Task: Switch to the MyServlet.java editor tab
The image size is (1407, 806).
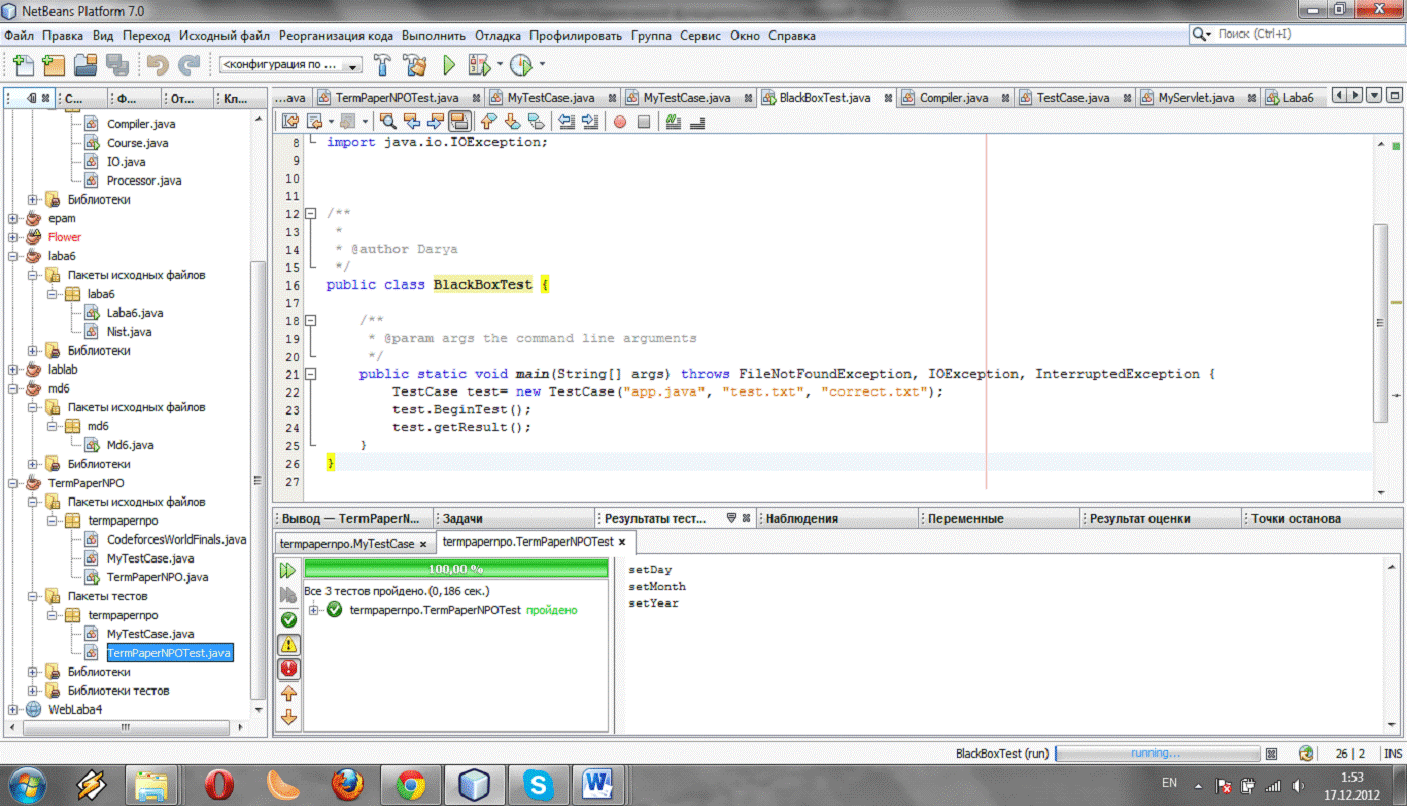Action: [x=1195, y=98]
